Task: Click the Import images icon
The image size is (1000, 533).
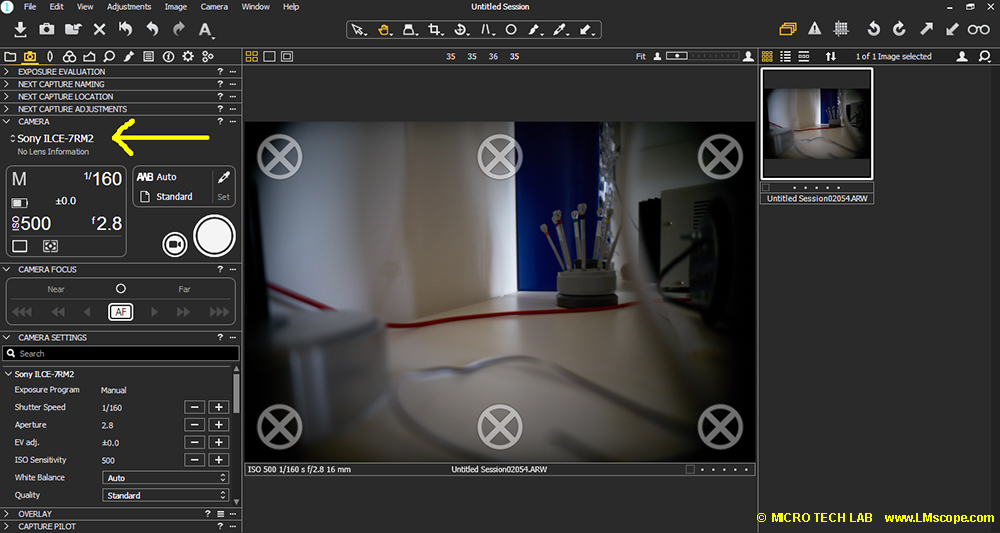Action: pyautogui.click(x=20, y=29)
